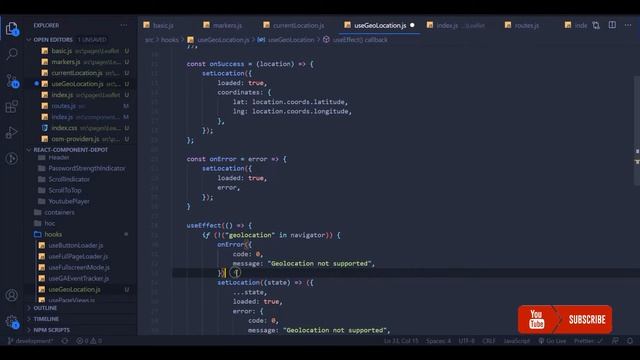
Task: Open editor more actions ellipsis
Action: click(628, 25)
